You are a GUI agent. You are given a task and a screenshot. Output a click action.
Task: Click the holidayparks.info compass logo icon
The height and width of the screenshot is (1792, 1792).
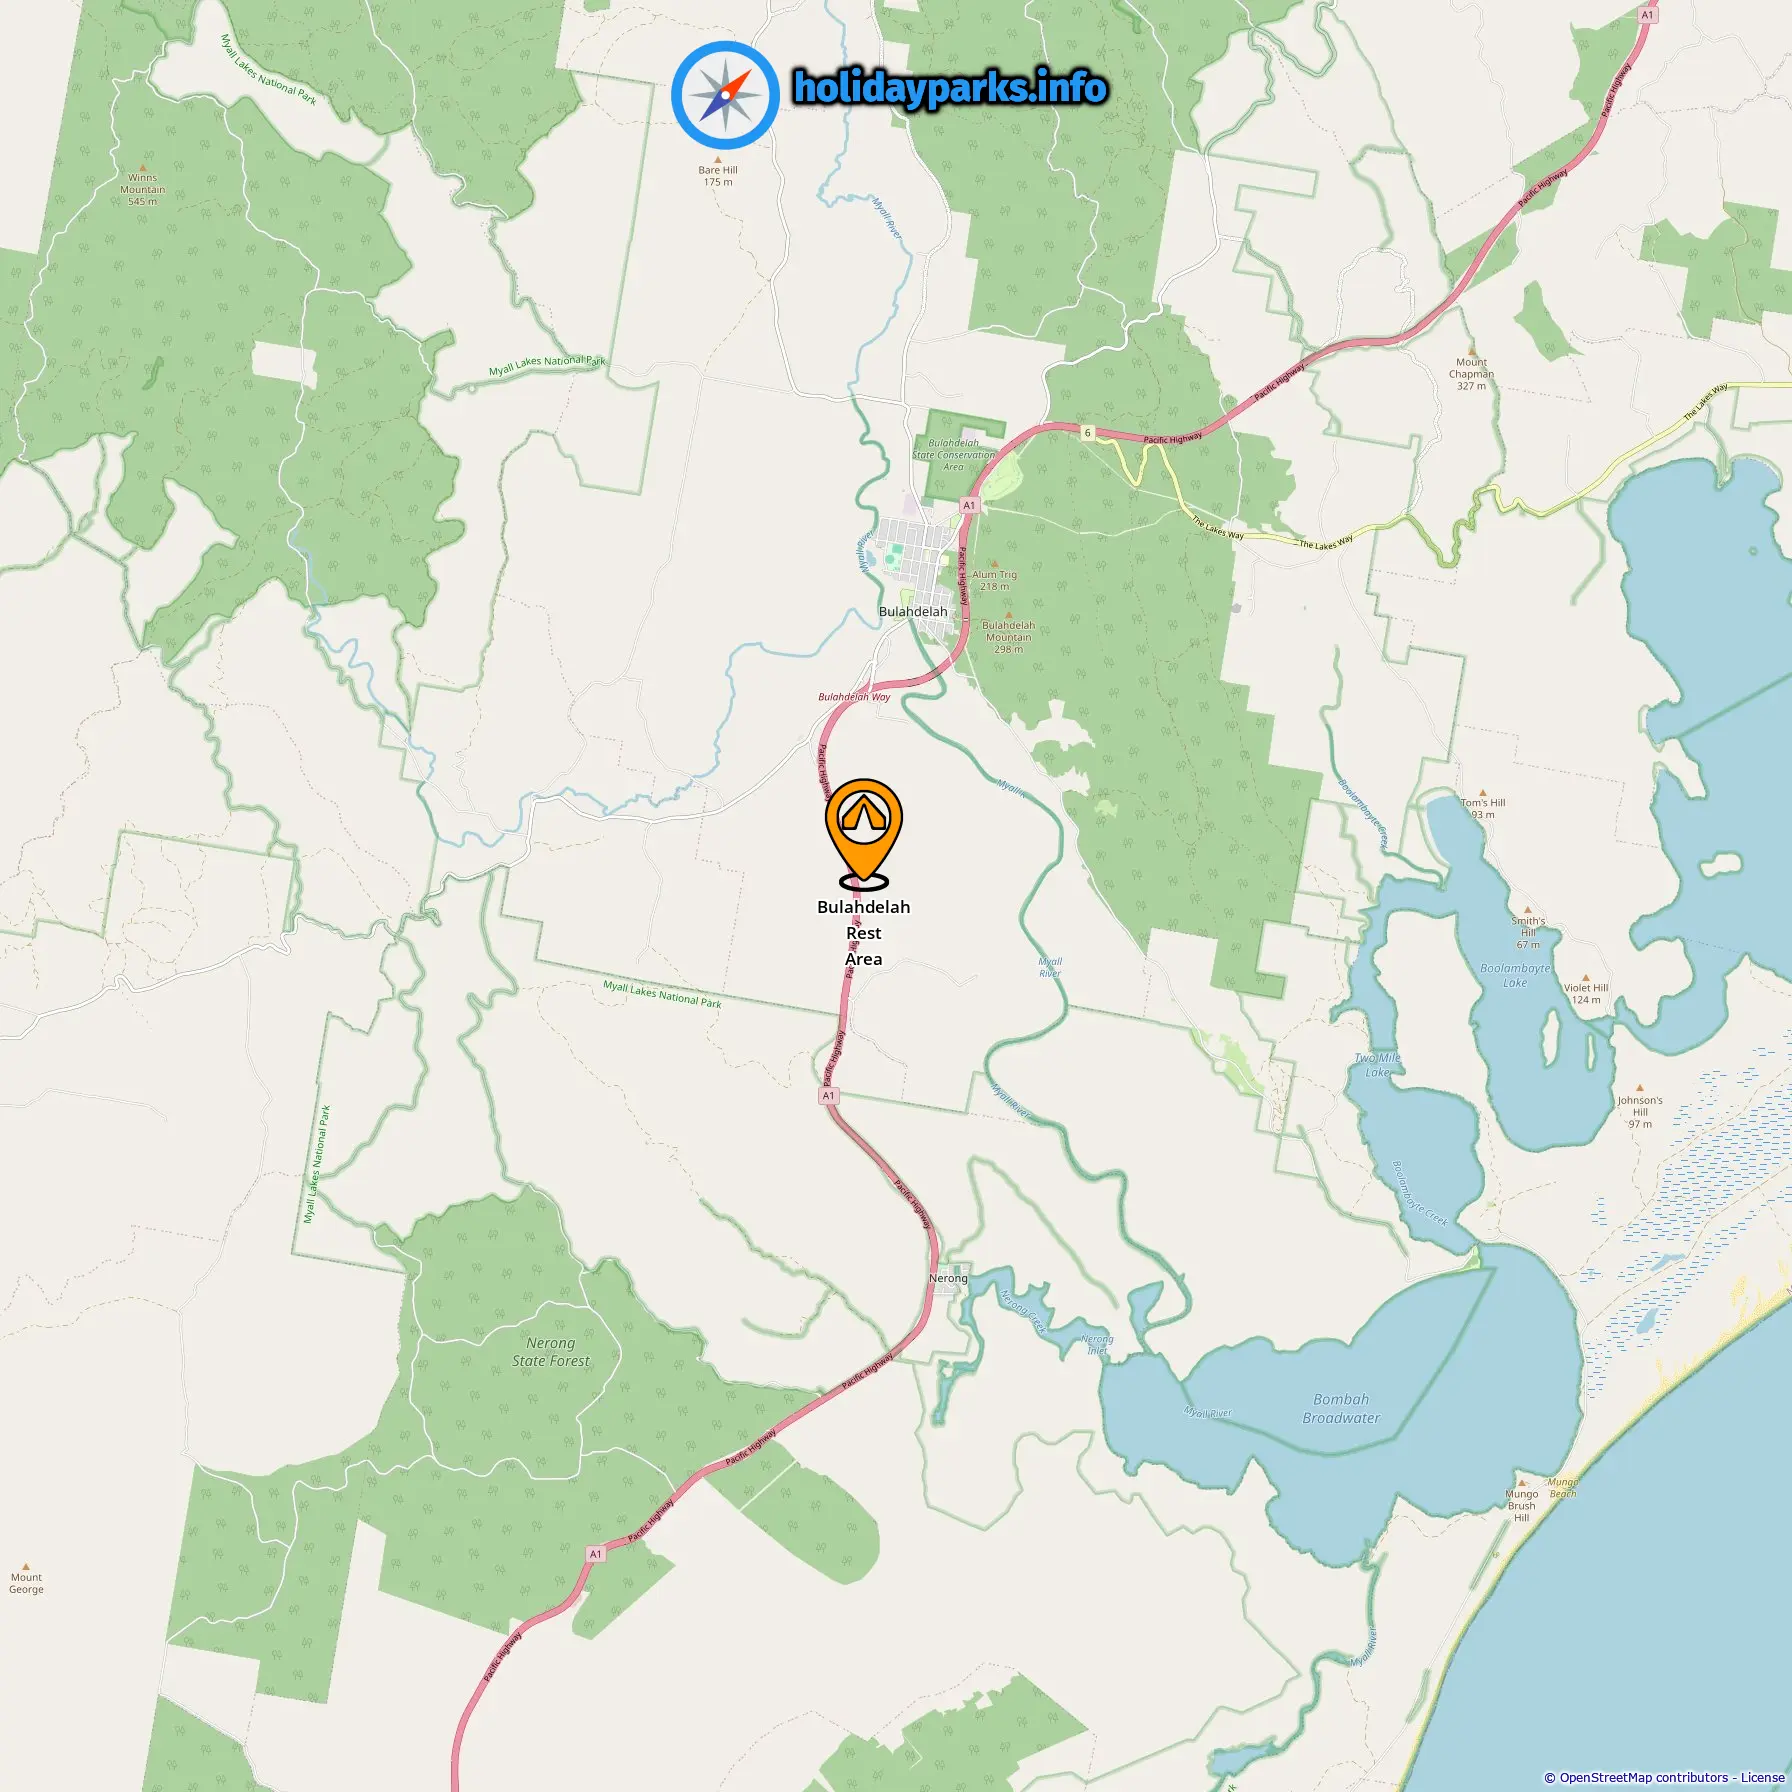click(725, 95)
